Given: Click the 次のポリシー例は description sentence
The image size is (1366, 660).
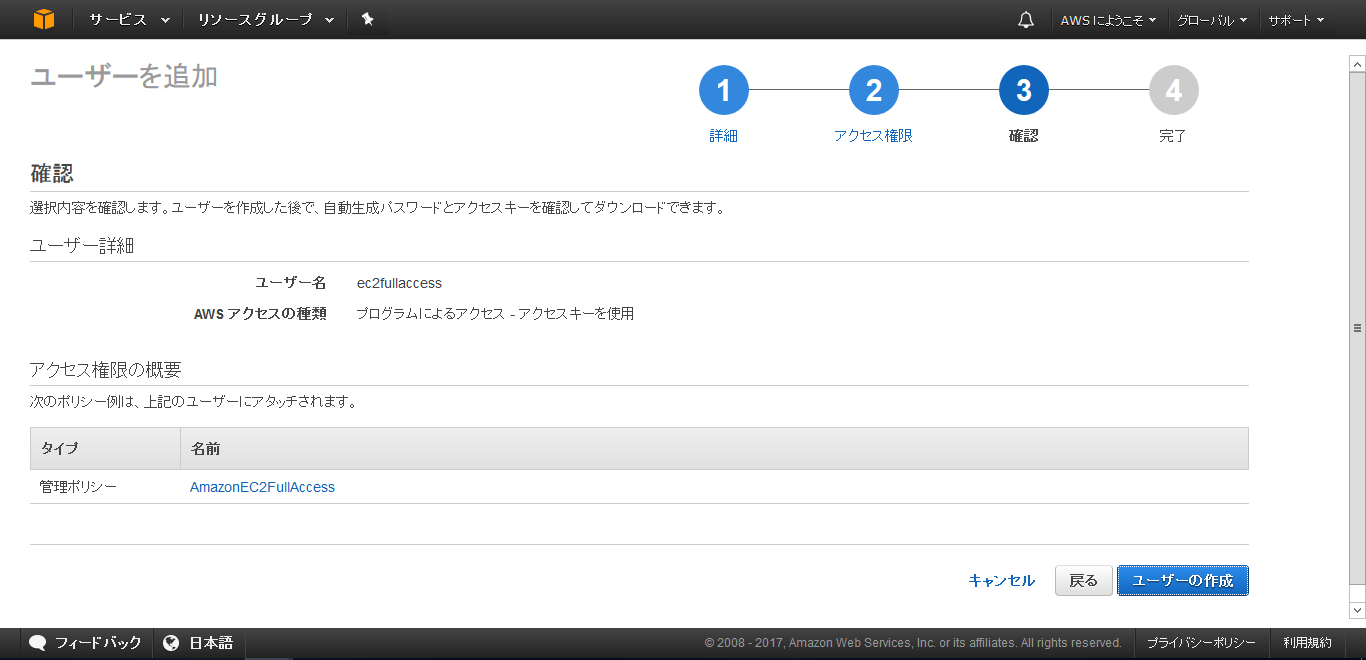Looking at the screenshot, I should coord(193,402).
